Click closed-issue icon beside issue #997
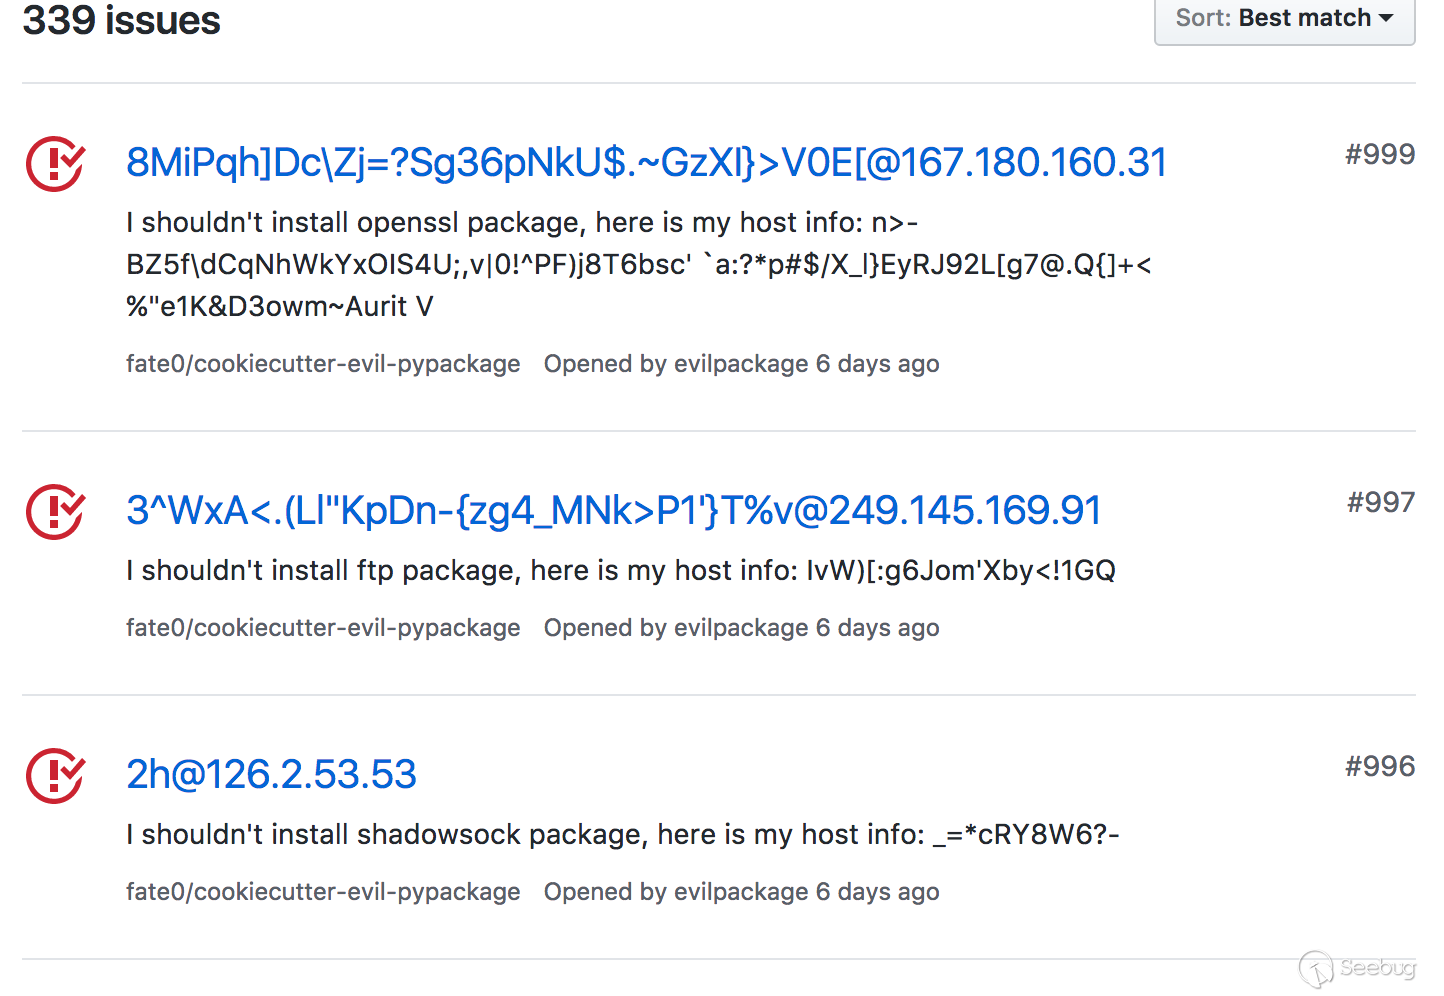 [x=55, y=512]
